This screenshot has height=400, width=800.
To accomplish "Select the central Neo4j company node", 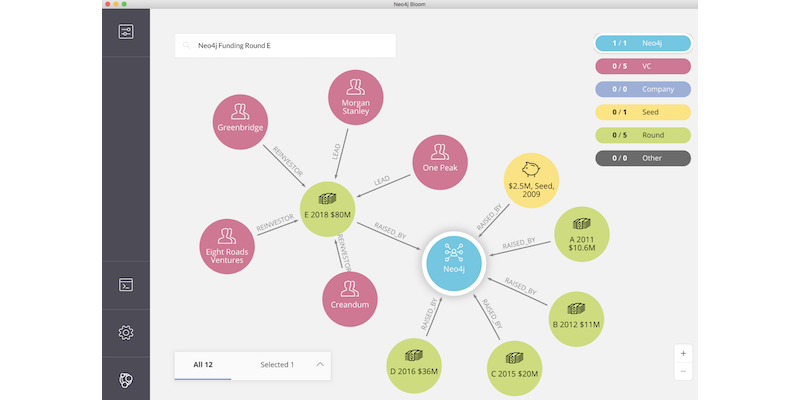I will pos(454,264).
